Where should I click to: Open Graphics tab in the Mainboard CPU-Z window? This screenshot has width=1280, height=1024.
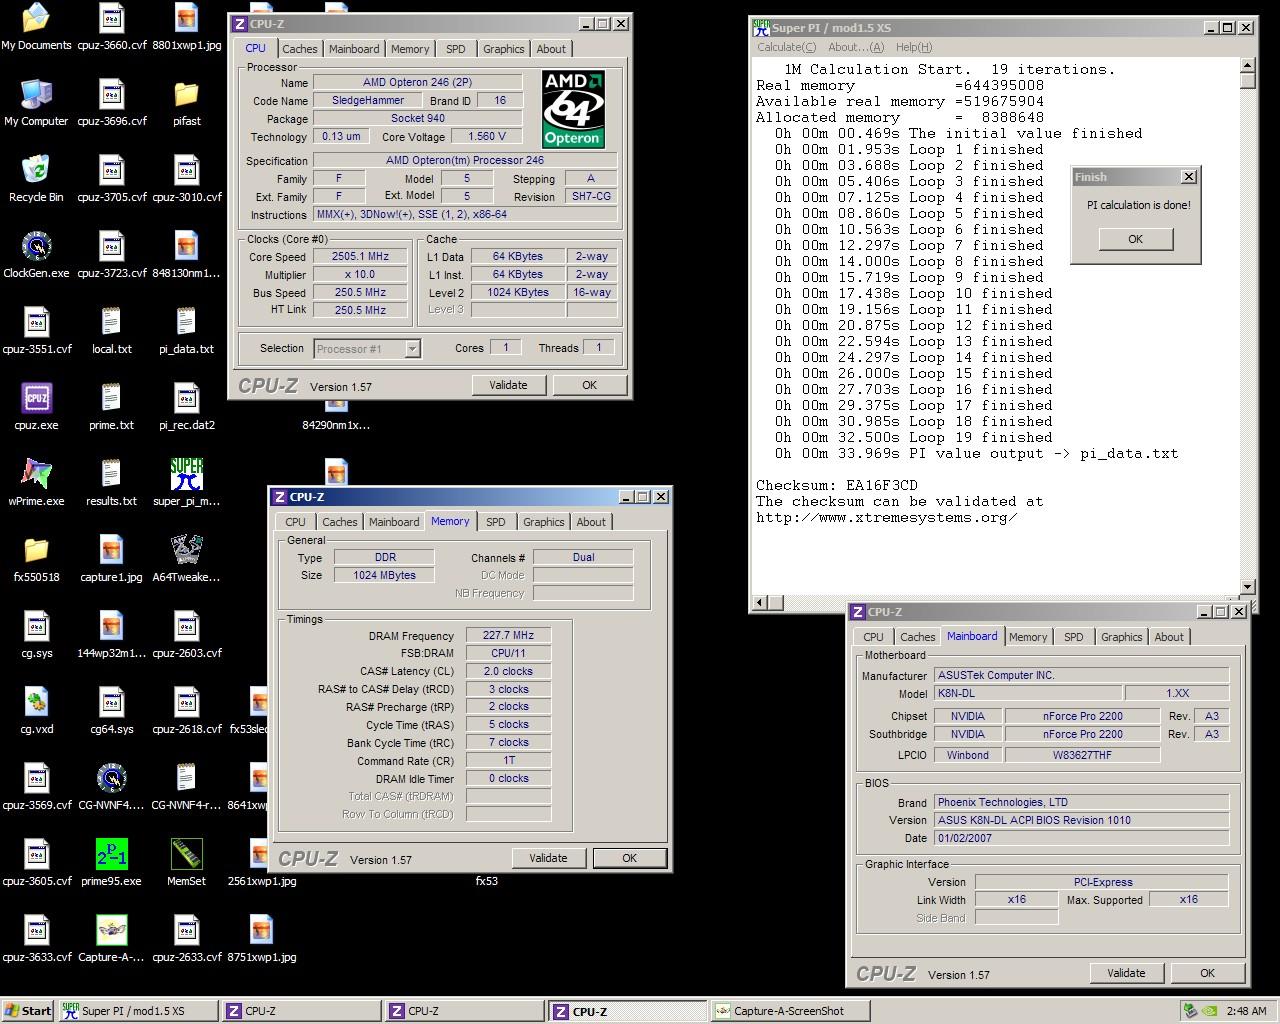(1121, 637)
